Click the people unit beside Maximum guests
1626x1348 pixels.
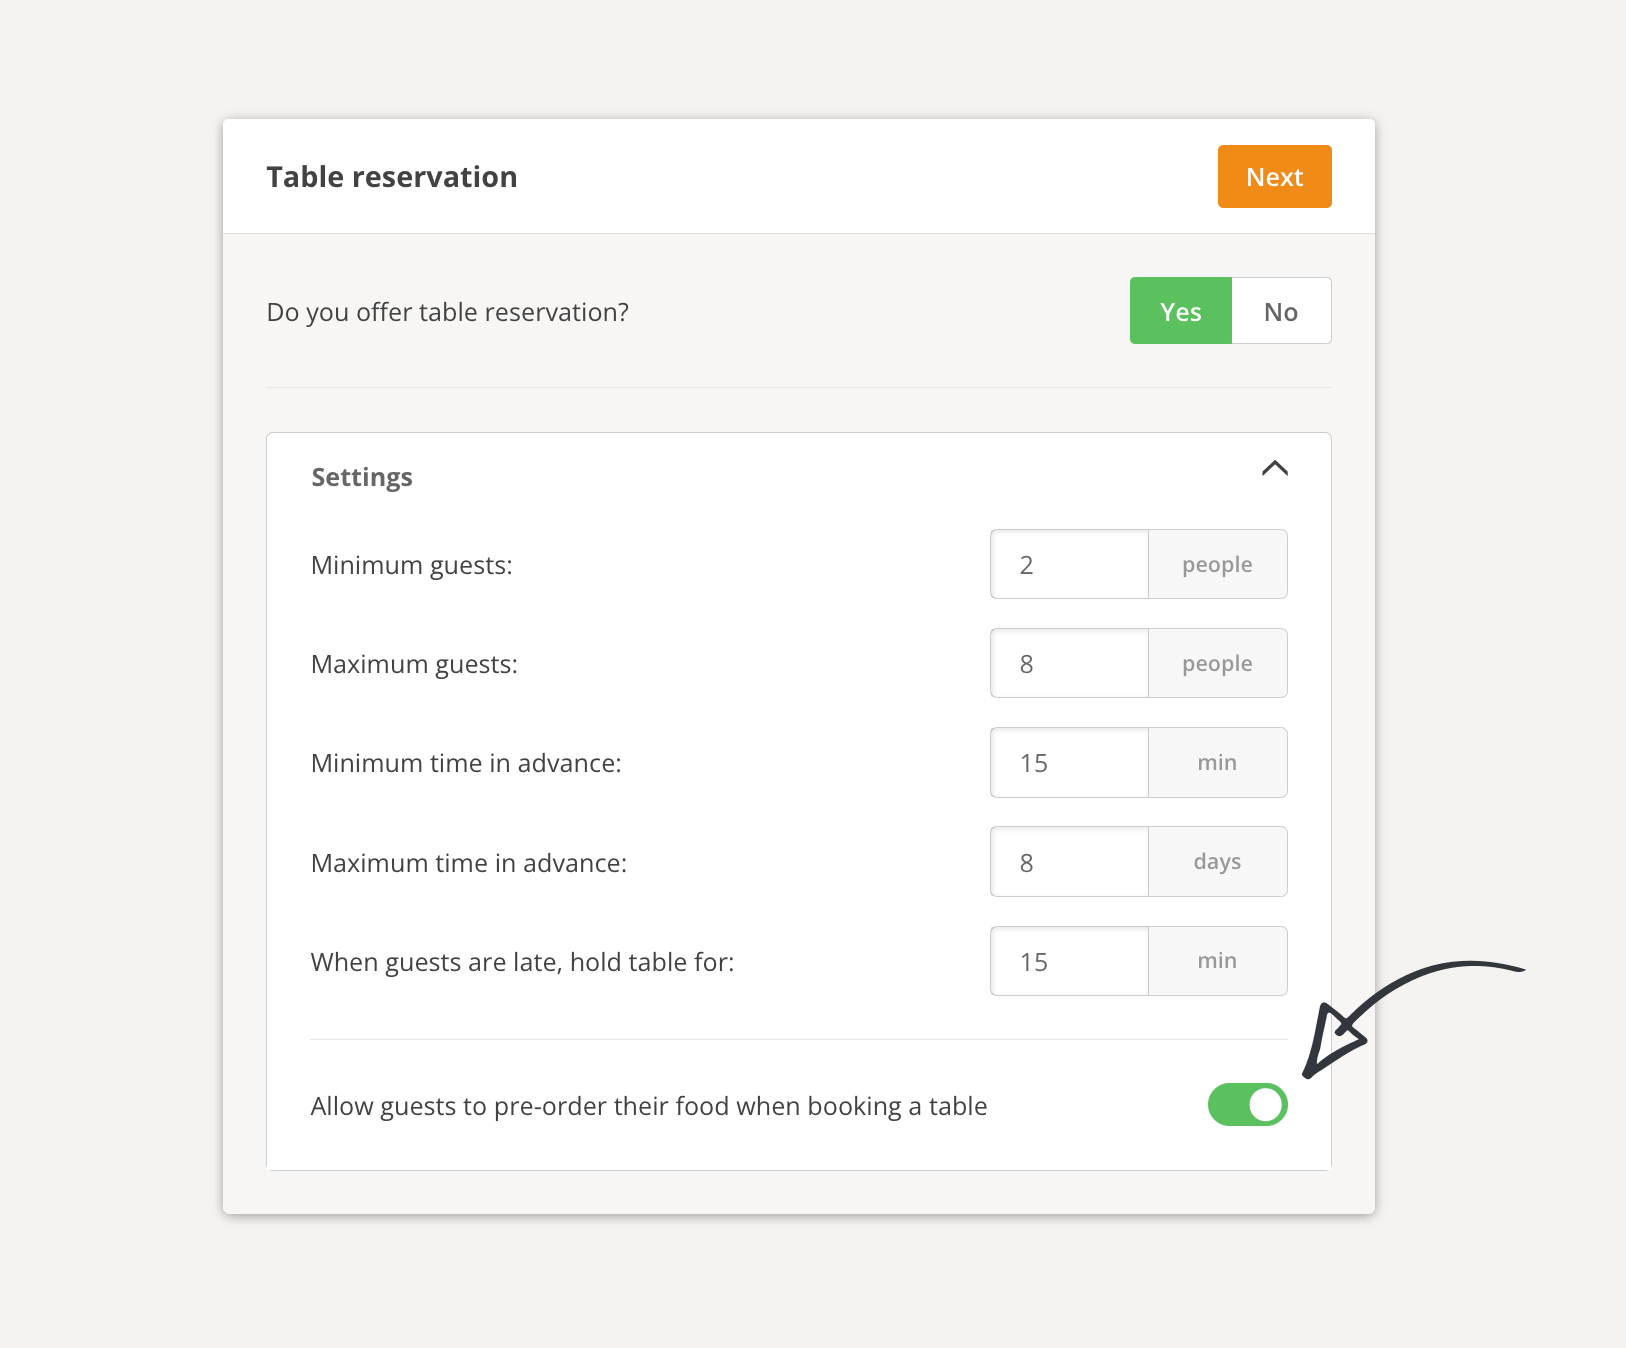tap(1217, 664)
